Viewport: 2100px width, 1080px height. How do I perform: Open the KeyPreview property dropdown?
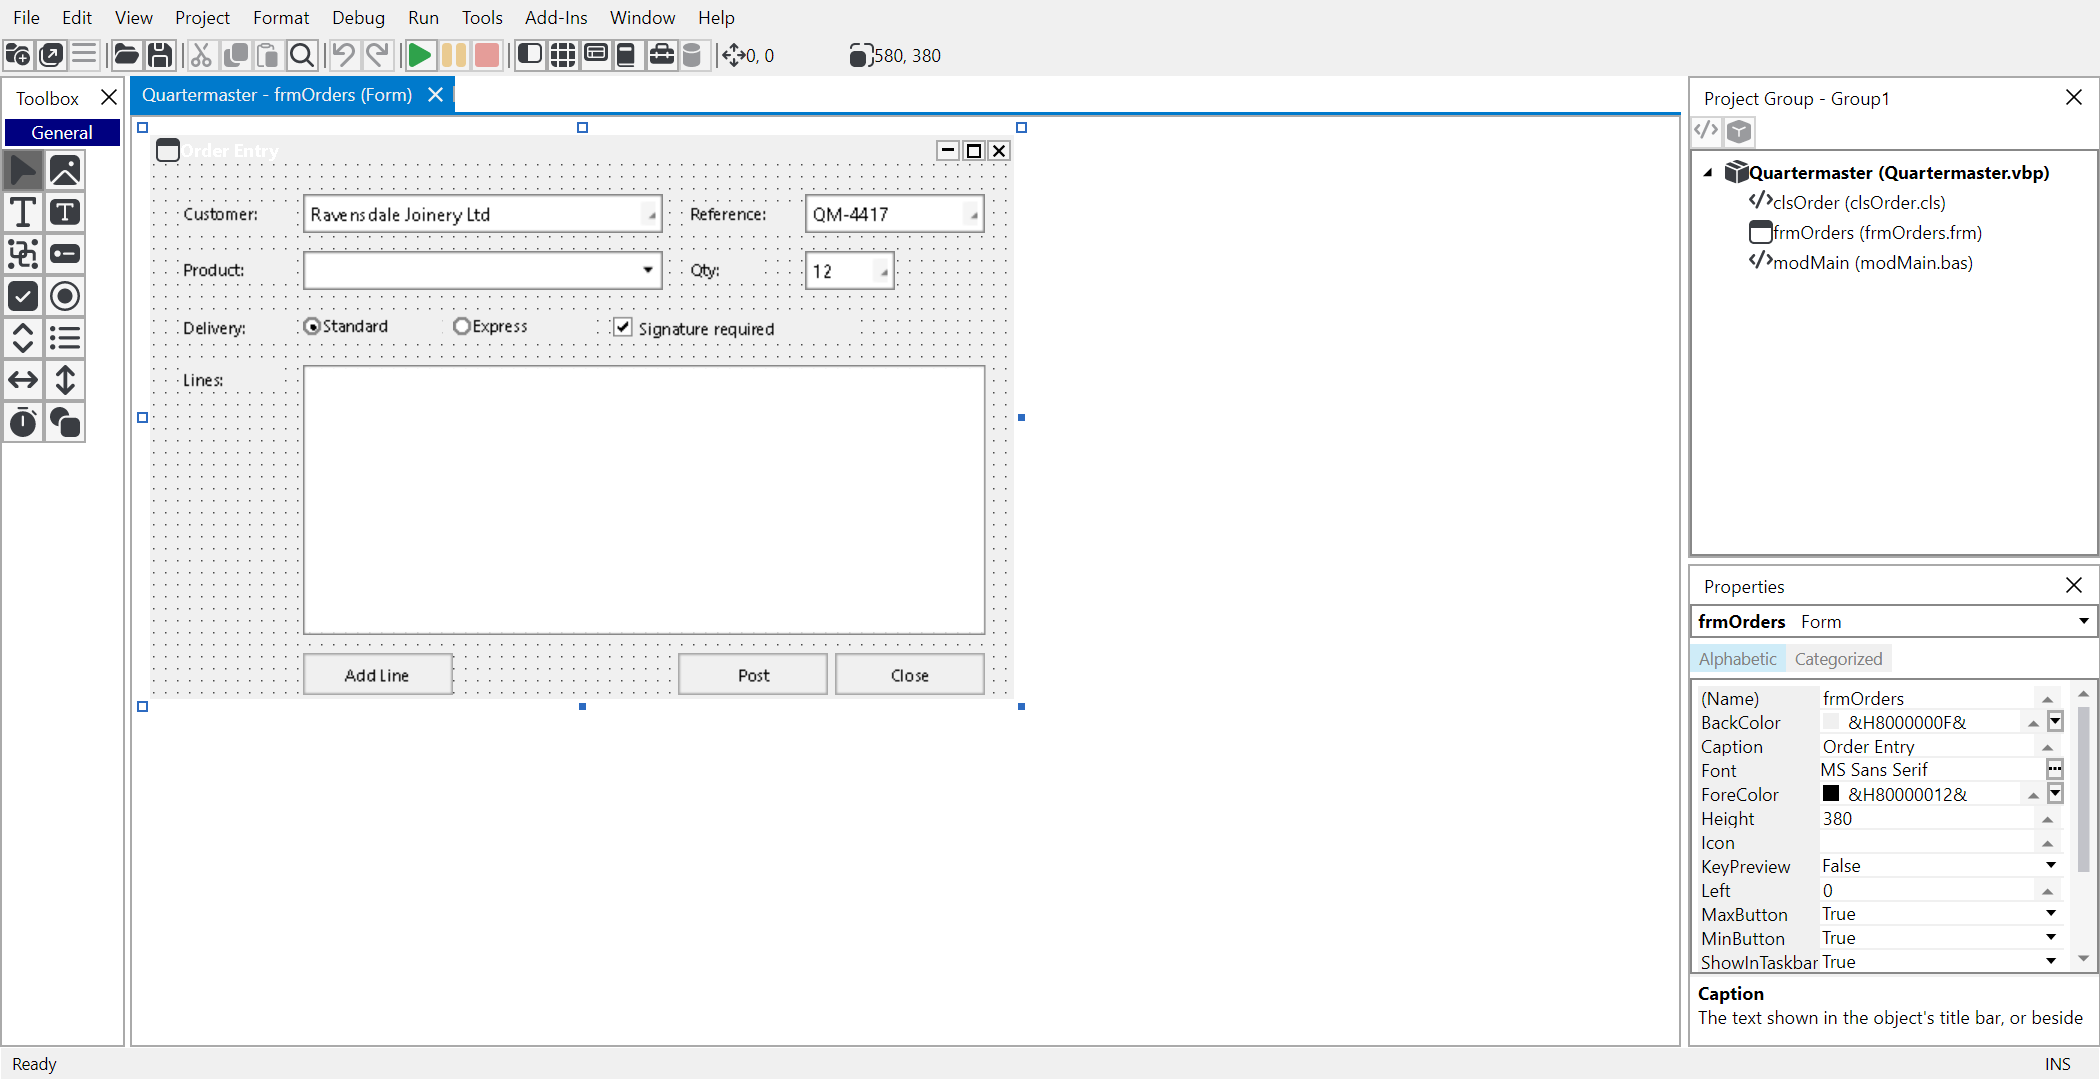point(2051,866)
